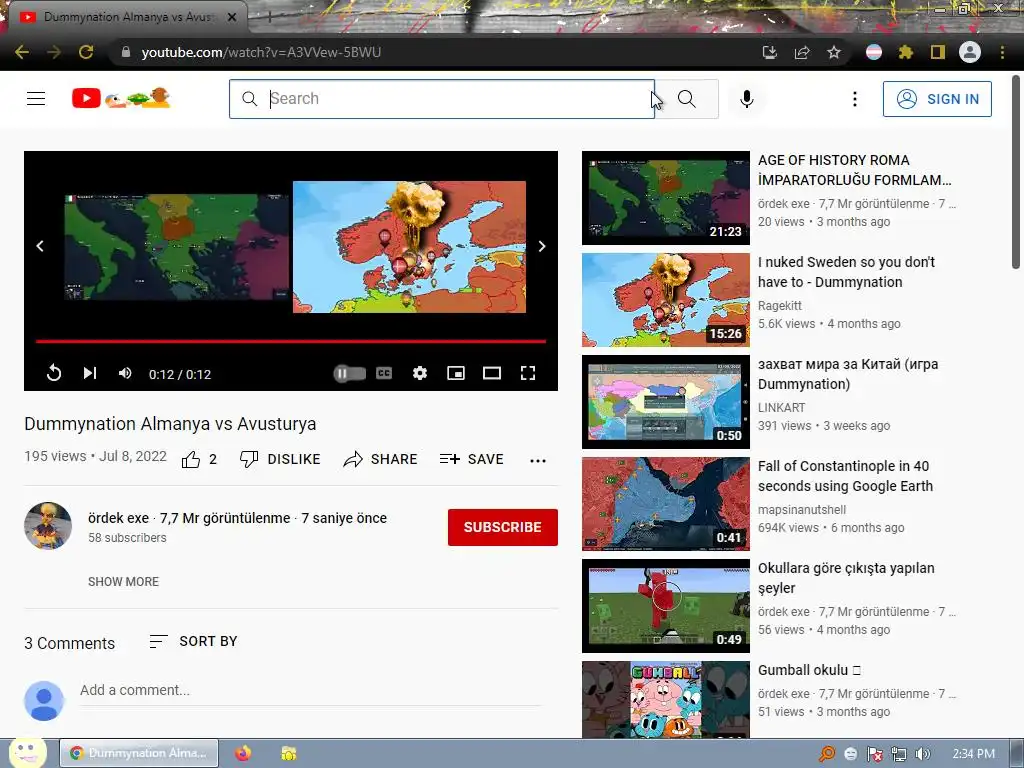
Task: Select the Italy map end-screen suggestion
Action: 176,247
